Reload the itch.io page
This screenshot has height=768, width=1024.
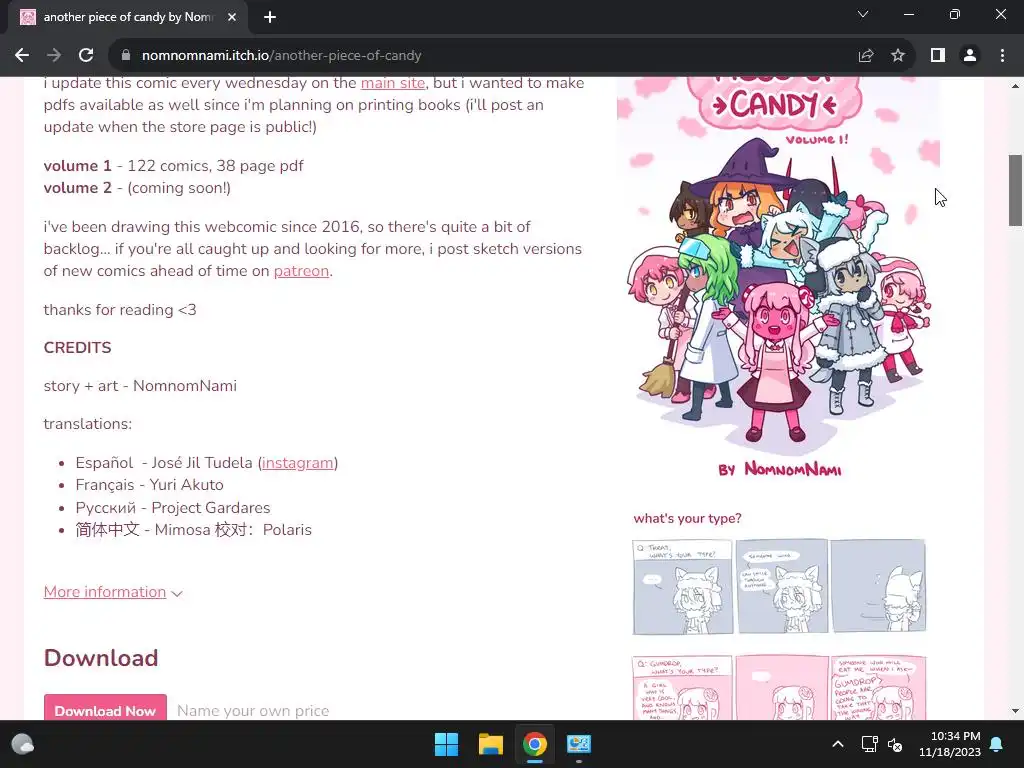tap(86, 56)
